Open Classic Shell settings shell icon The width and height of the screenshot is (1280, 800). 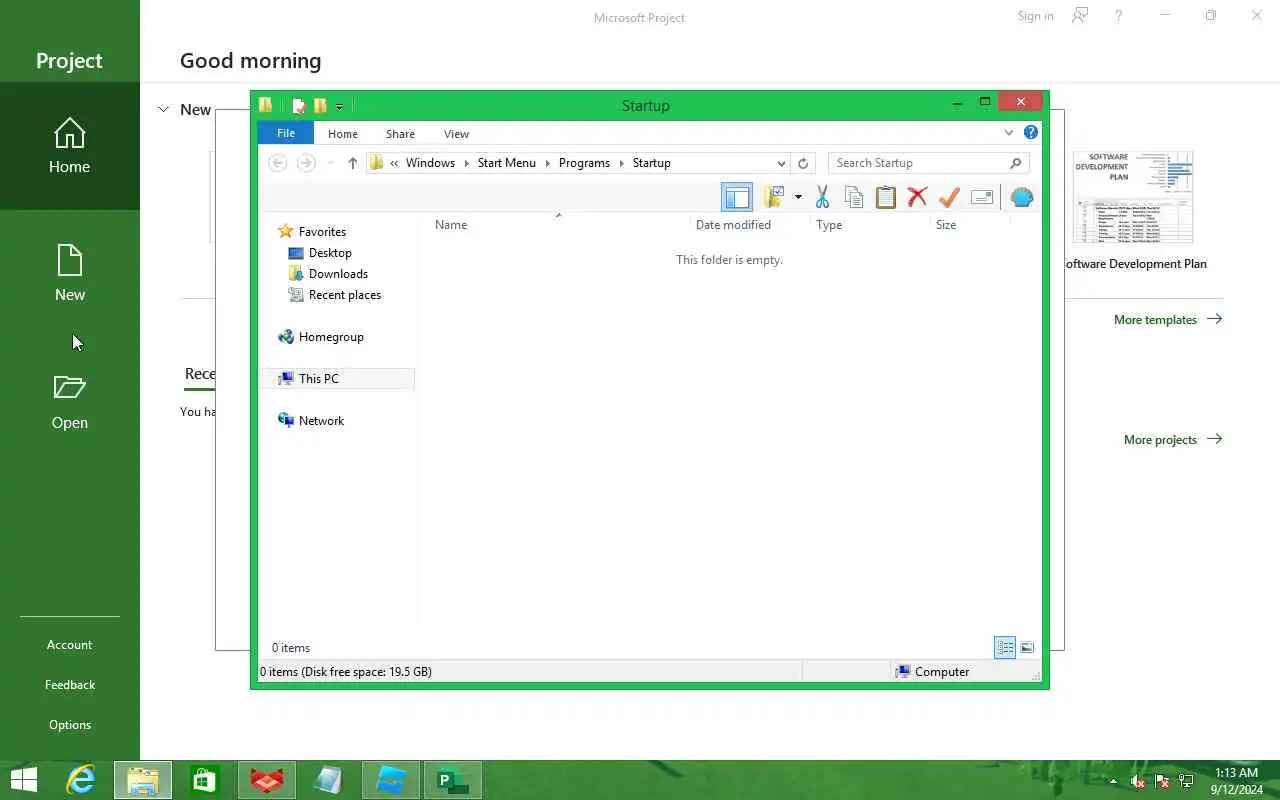1022,197
